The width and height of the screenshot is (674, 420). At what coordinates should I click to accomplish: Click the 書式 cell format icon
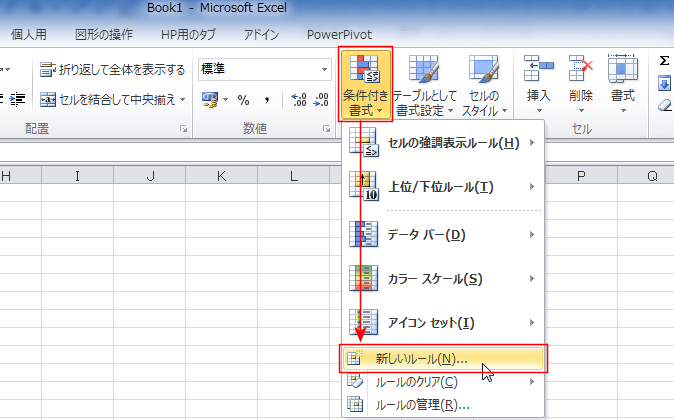point(623,68)
